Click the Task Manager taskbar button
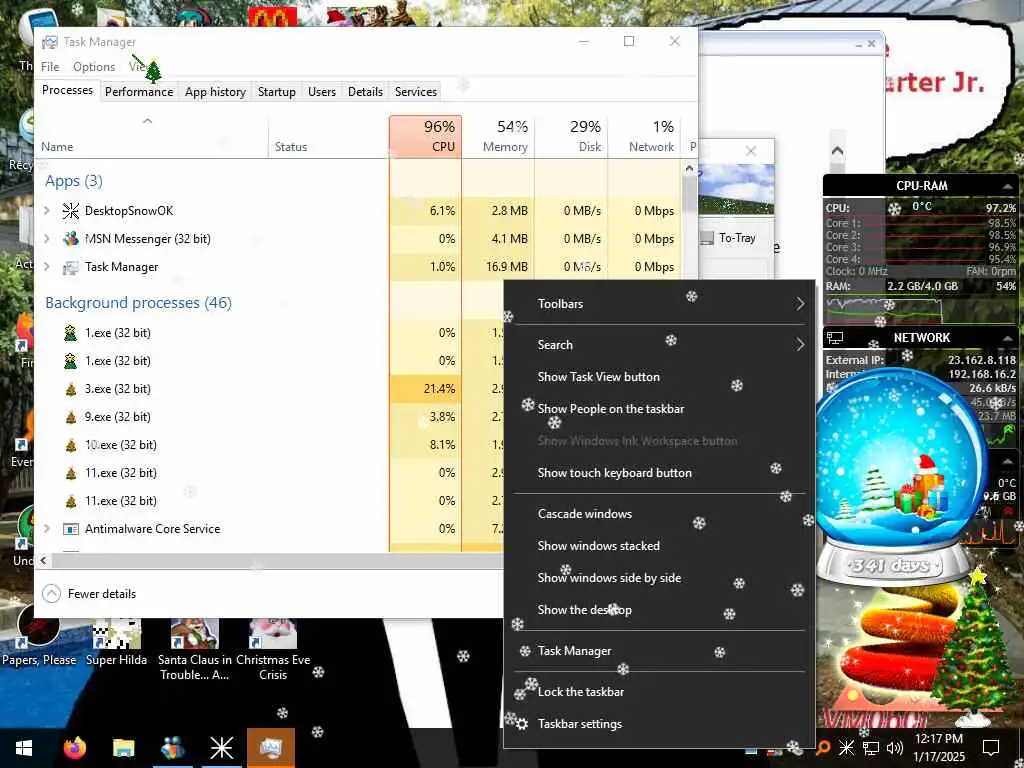This screenshot has height=768, width=1024. pos(270,748)
